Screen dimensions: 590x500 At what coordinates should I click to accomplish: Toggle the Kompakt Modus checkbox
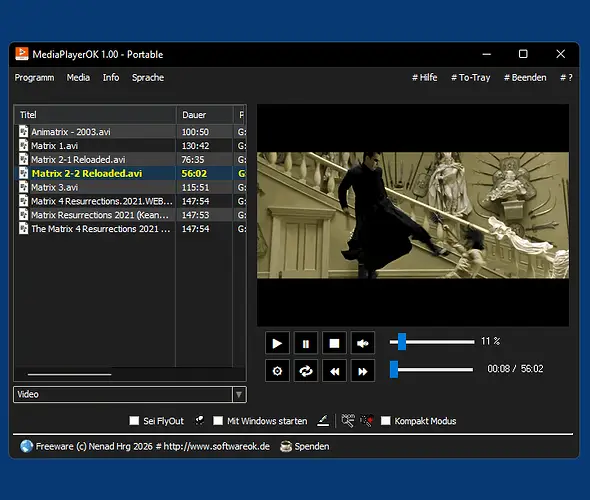tap(385, 421)
